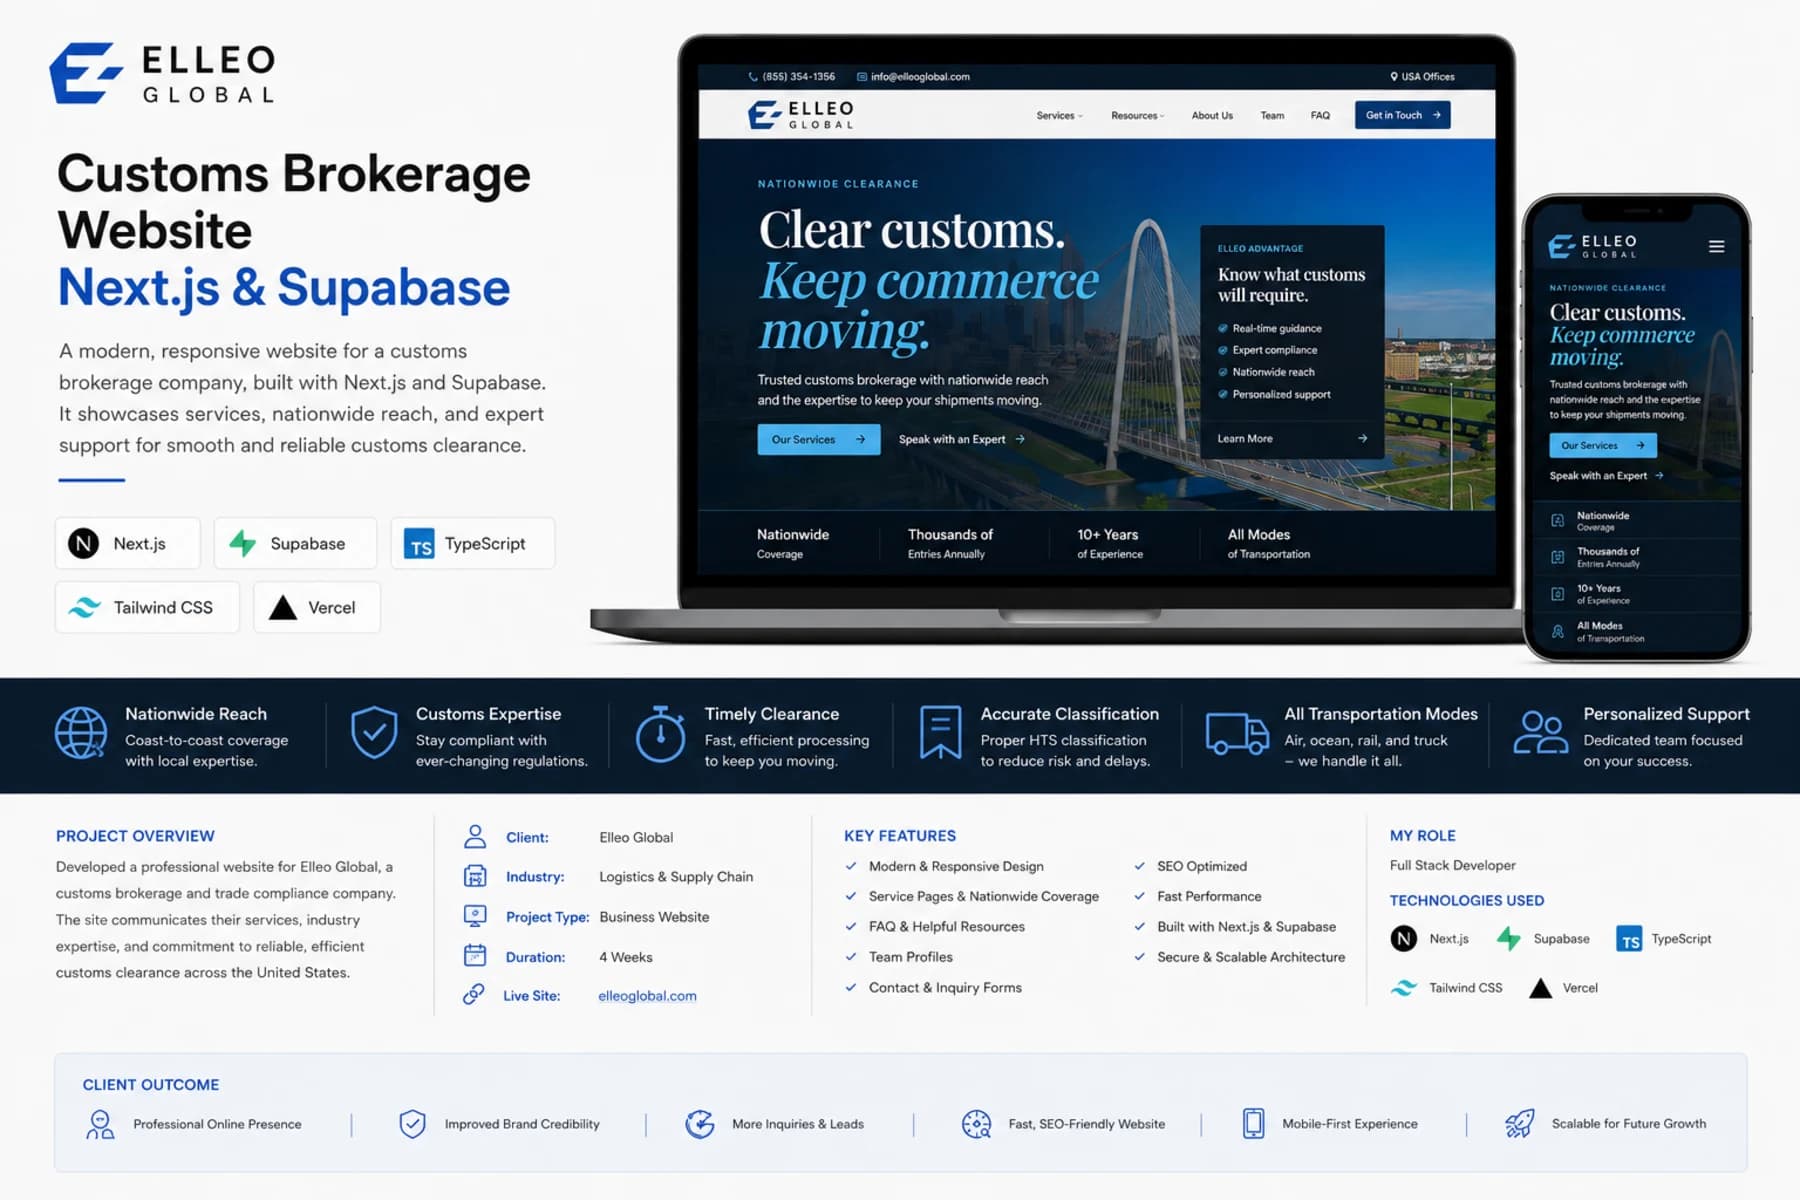Click the Personalized support checkmark item
The width and height of the screenshot is (1800, 1200).
1273,394
